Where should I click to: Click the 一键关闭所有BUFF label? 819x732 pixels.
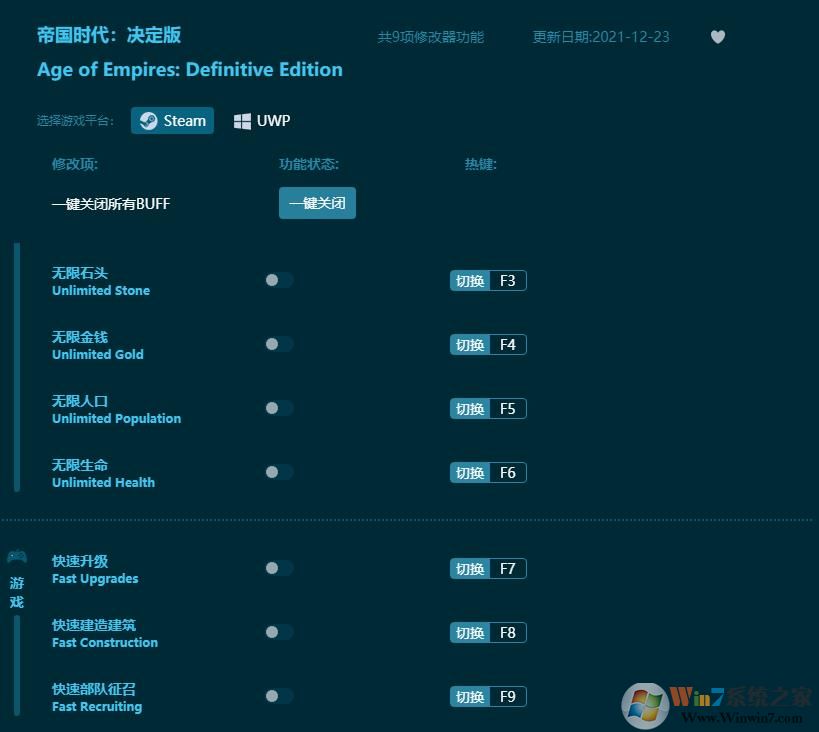111,204
